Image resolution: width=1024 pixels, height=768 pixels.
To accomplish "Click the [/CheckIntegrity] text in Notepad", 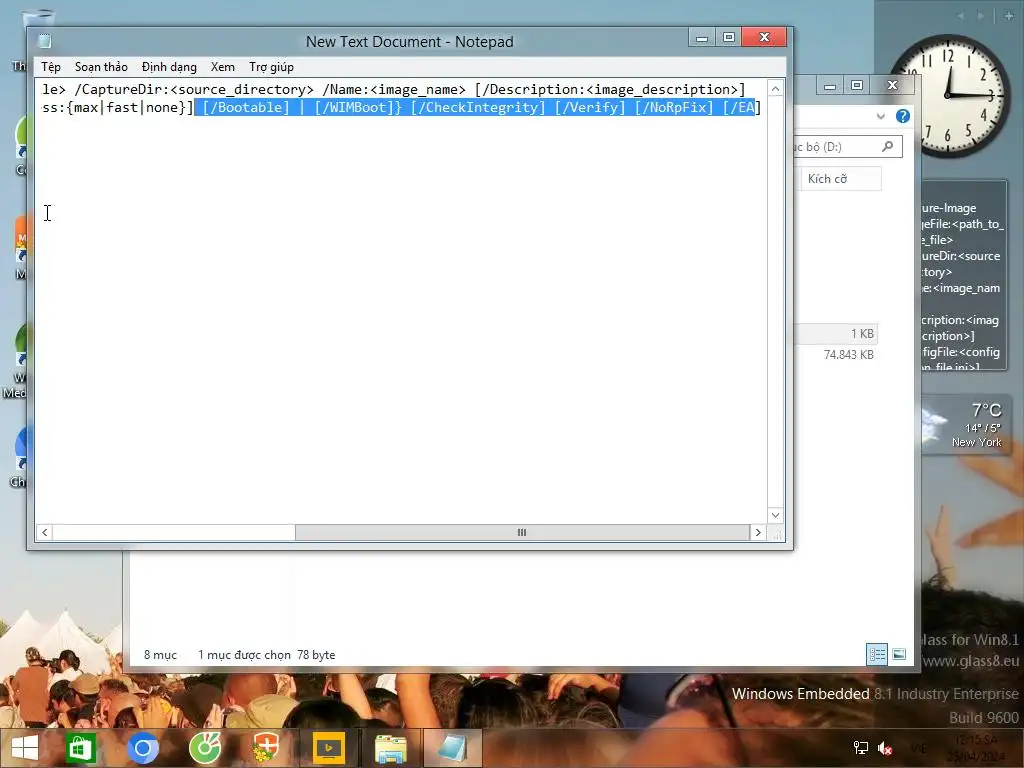I will [478, 107].
